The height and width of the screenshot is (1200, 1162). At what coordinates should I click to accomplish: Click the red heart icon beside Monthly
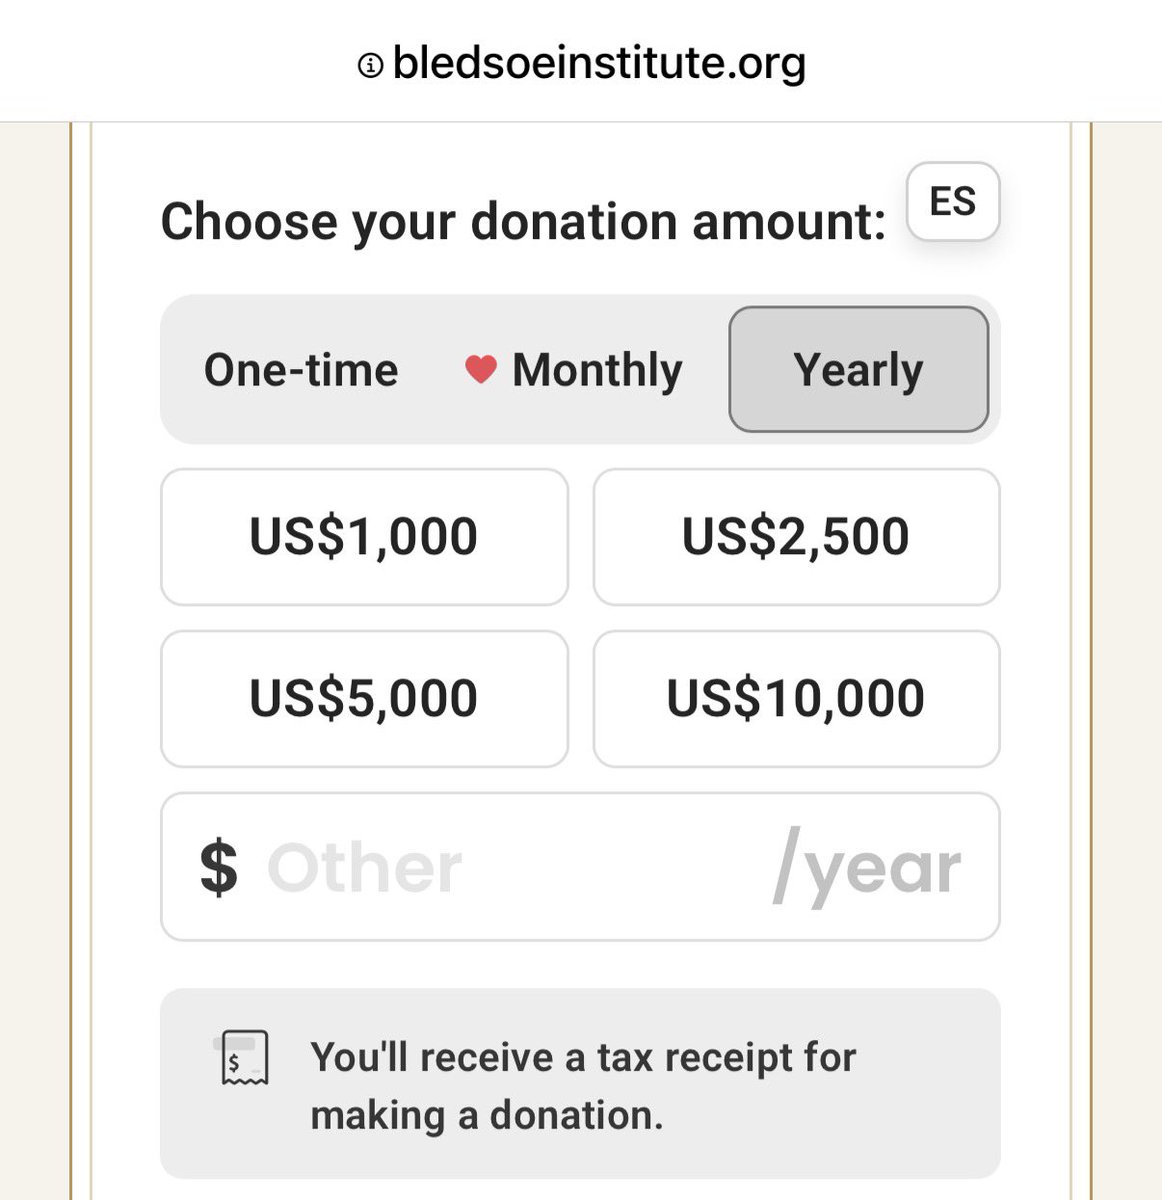point(481,370)
